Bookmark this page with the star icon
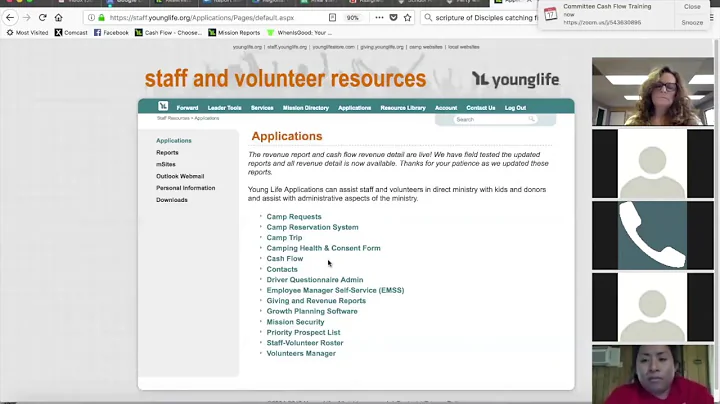Image resolution: width=720 pixels, height=404 pixels. click(x=407, y=17)
